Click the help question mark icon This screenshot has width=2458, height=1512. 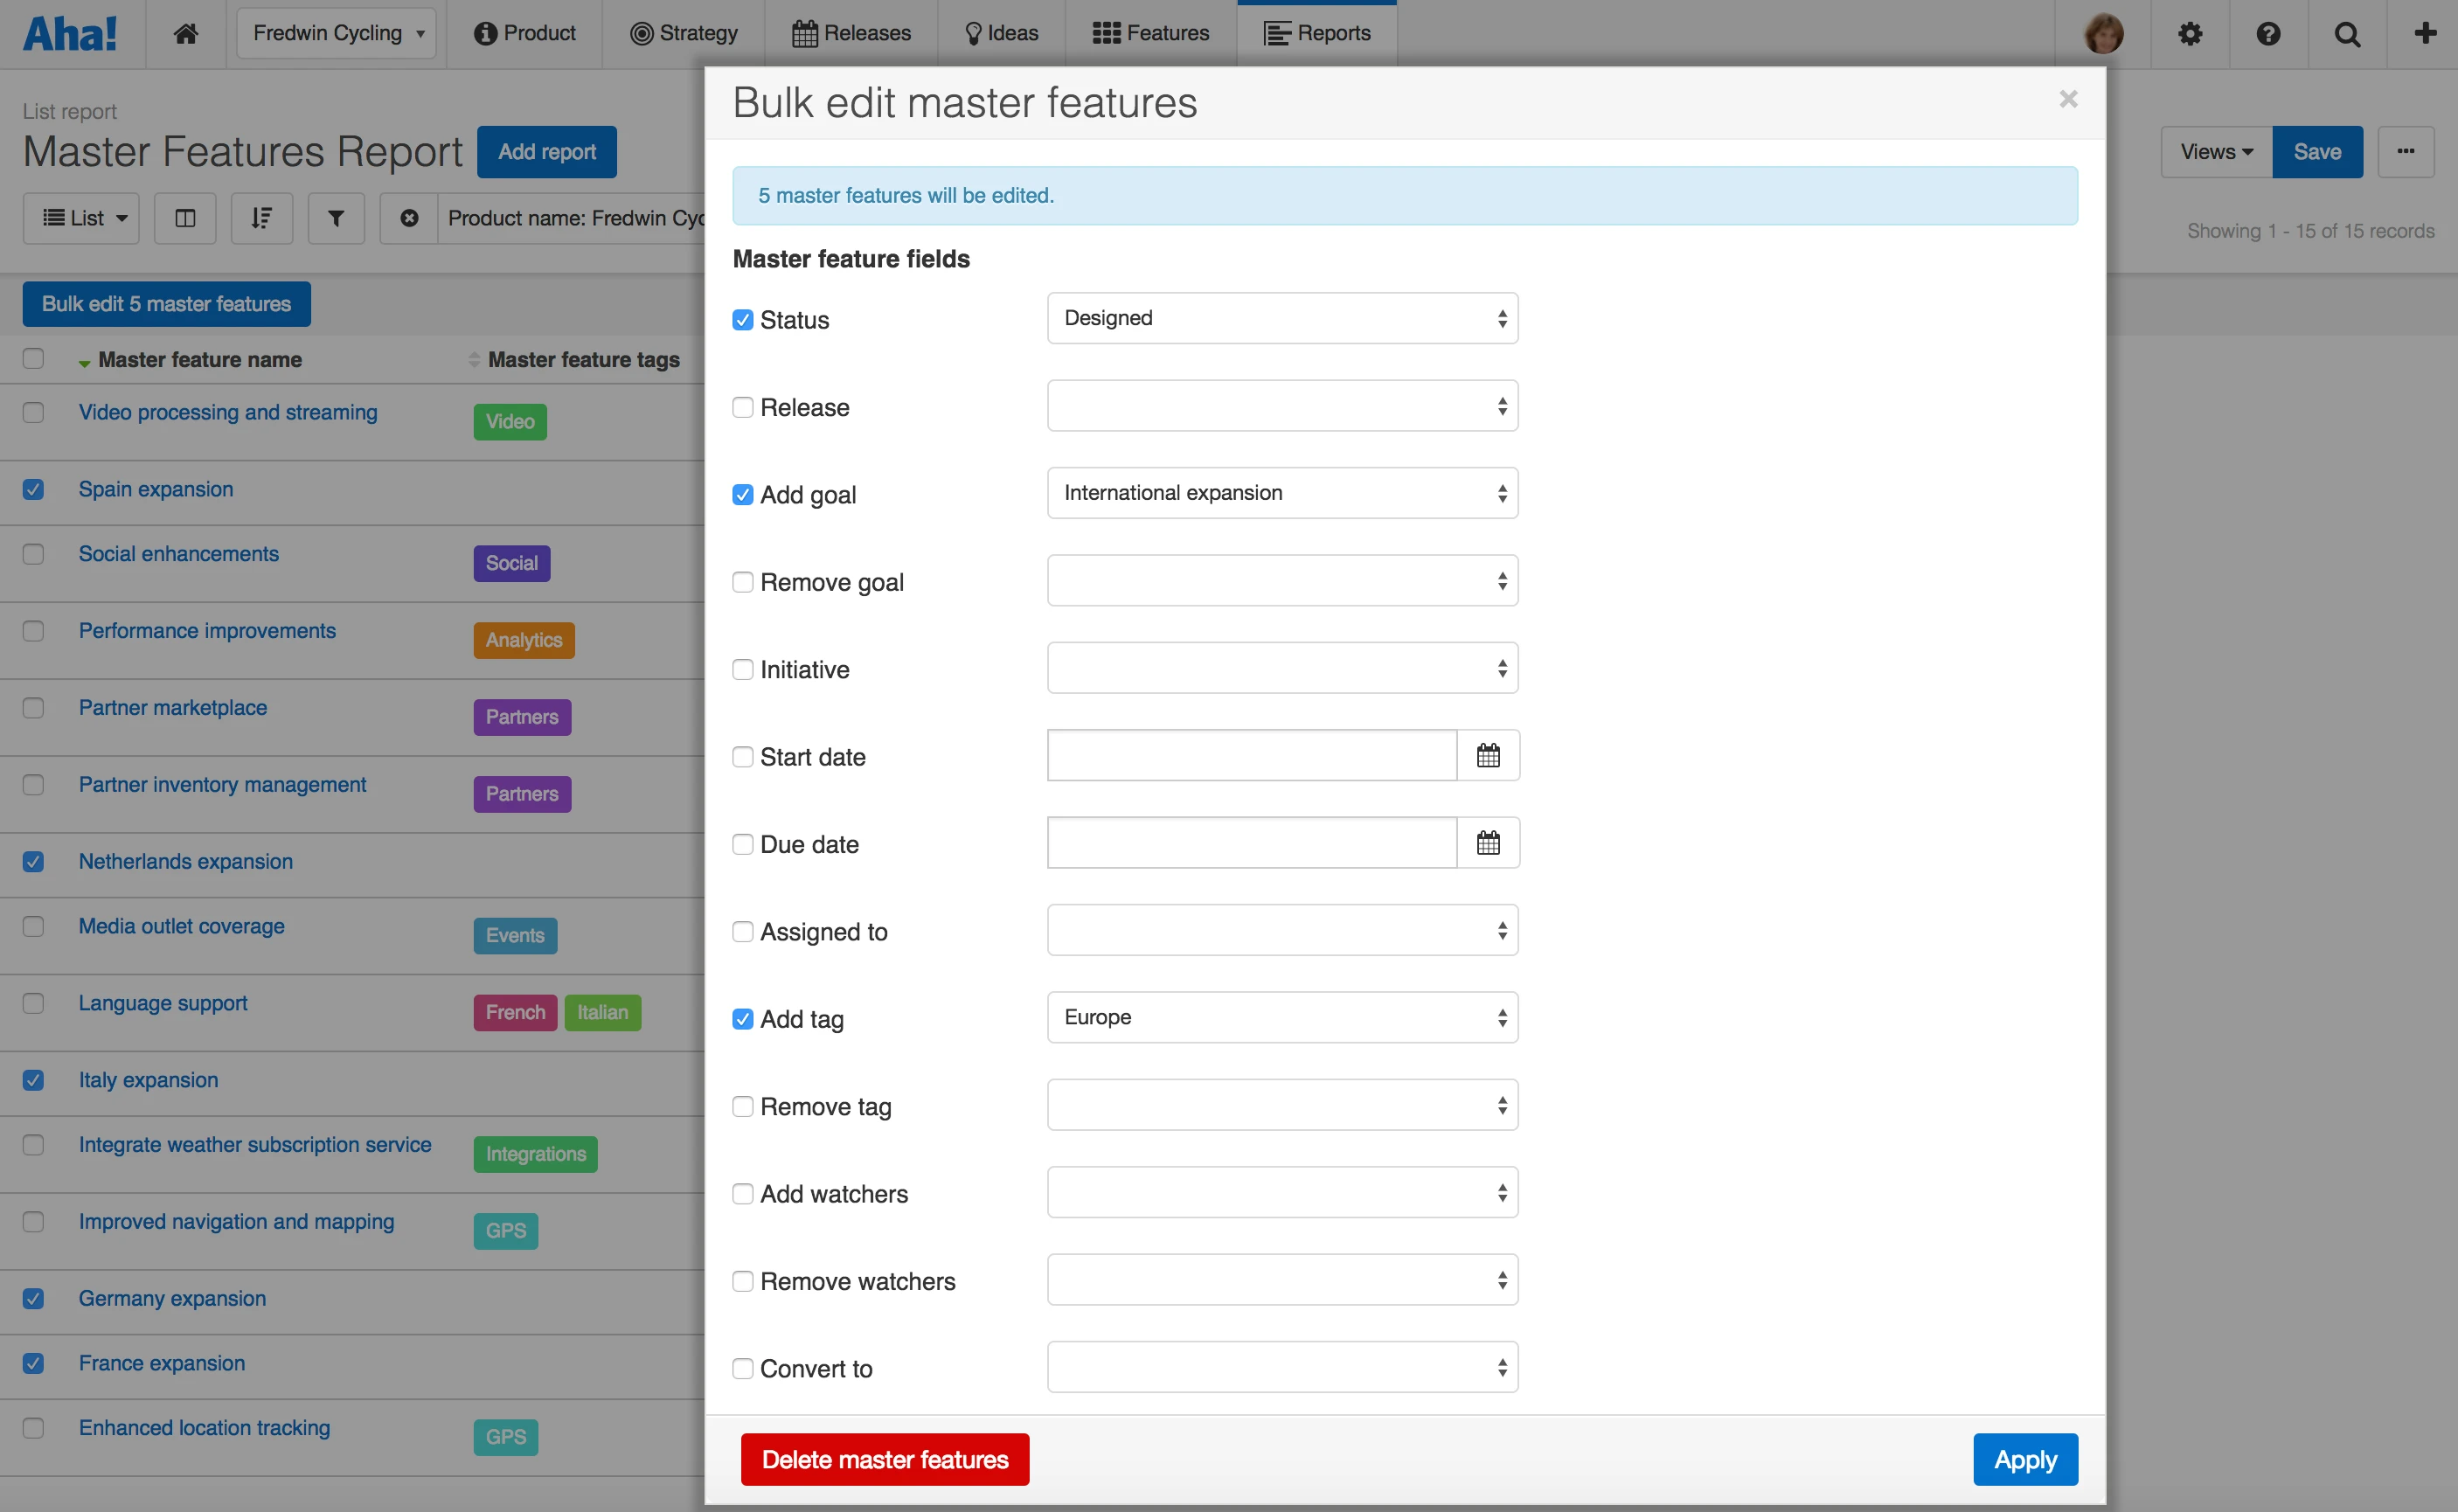coord(2268,33)
